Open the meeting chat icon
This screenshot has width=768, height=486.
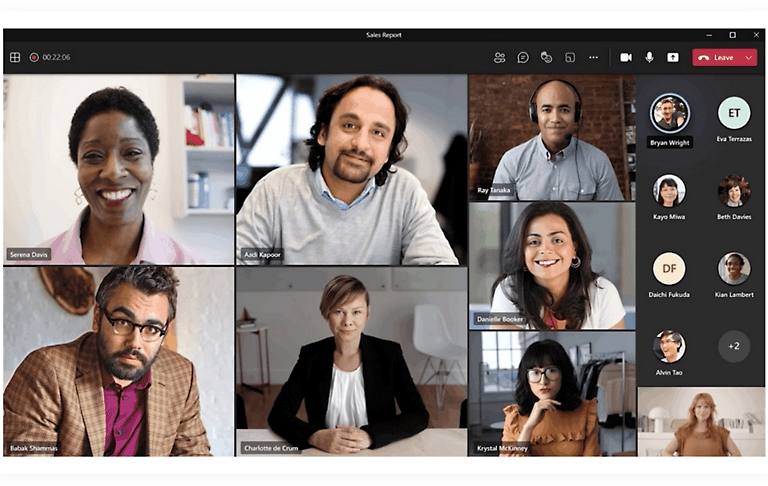click(x=523, y=57)
